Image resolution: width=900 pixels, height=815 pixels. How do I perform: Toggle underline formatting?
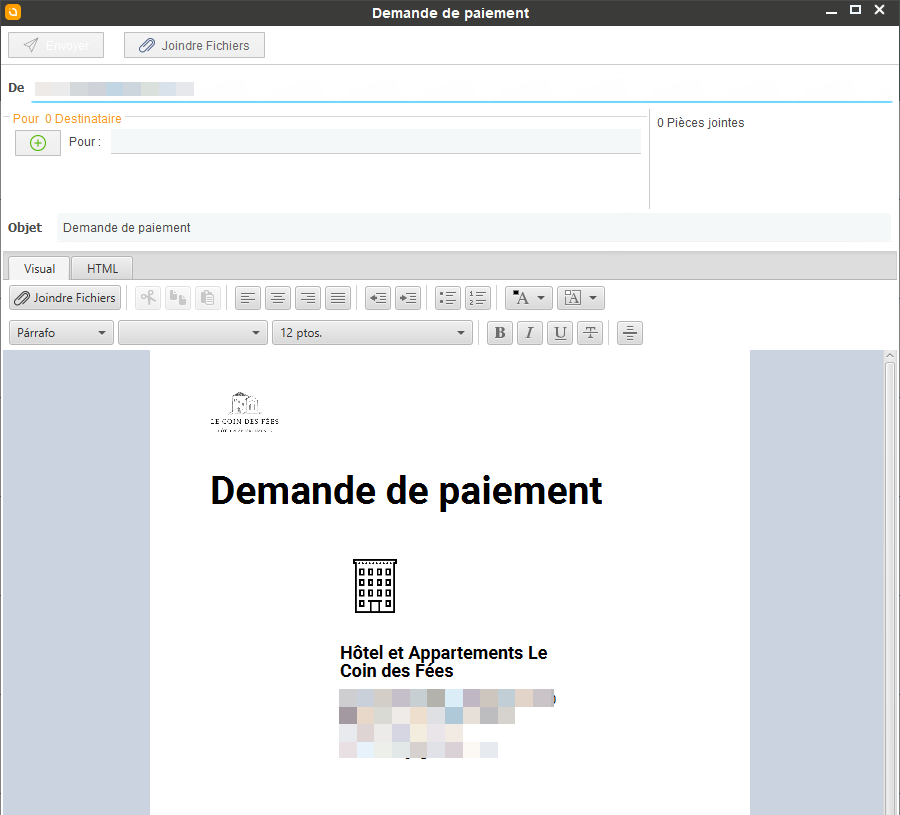coord(559,332)
